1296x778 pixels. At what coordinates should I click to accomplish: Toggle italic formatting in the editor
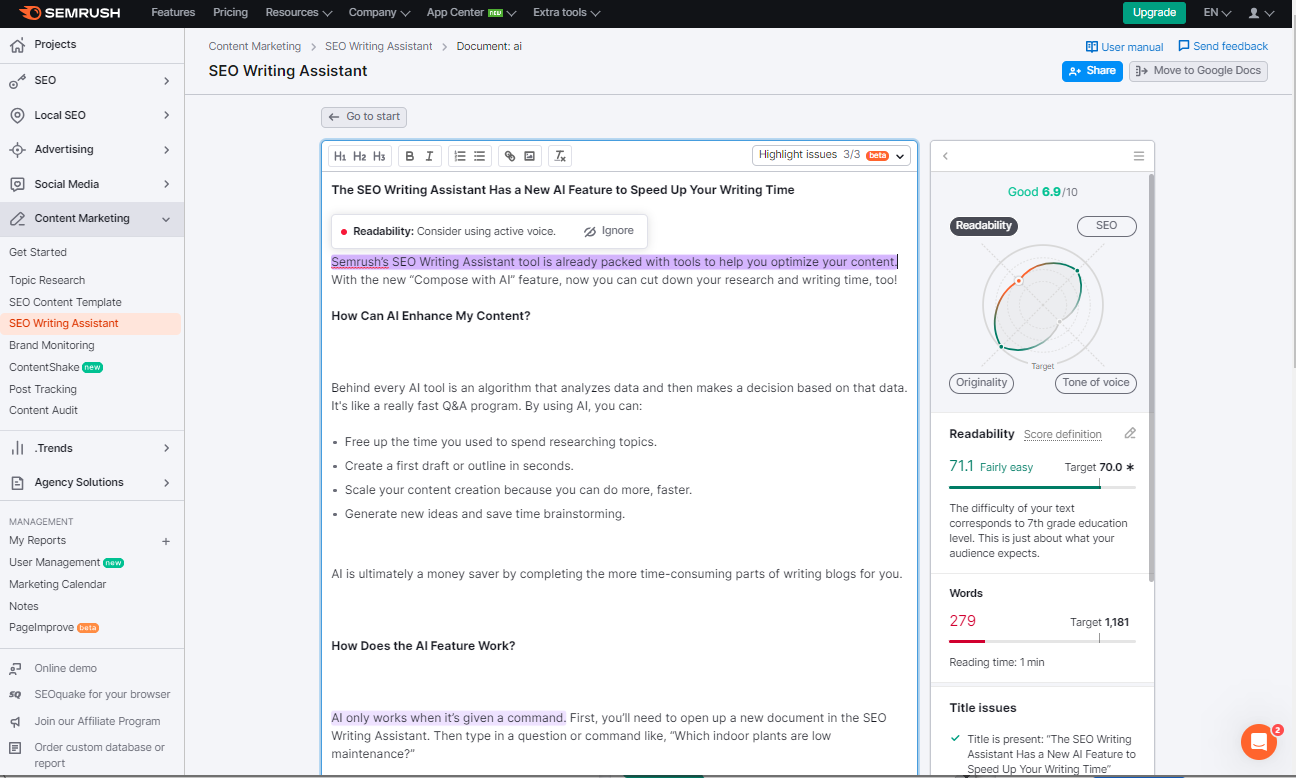coord(430,156)
